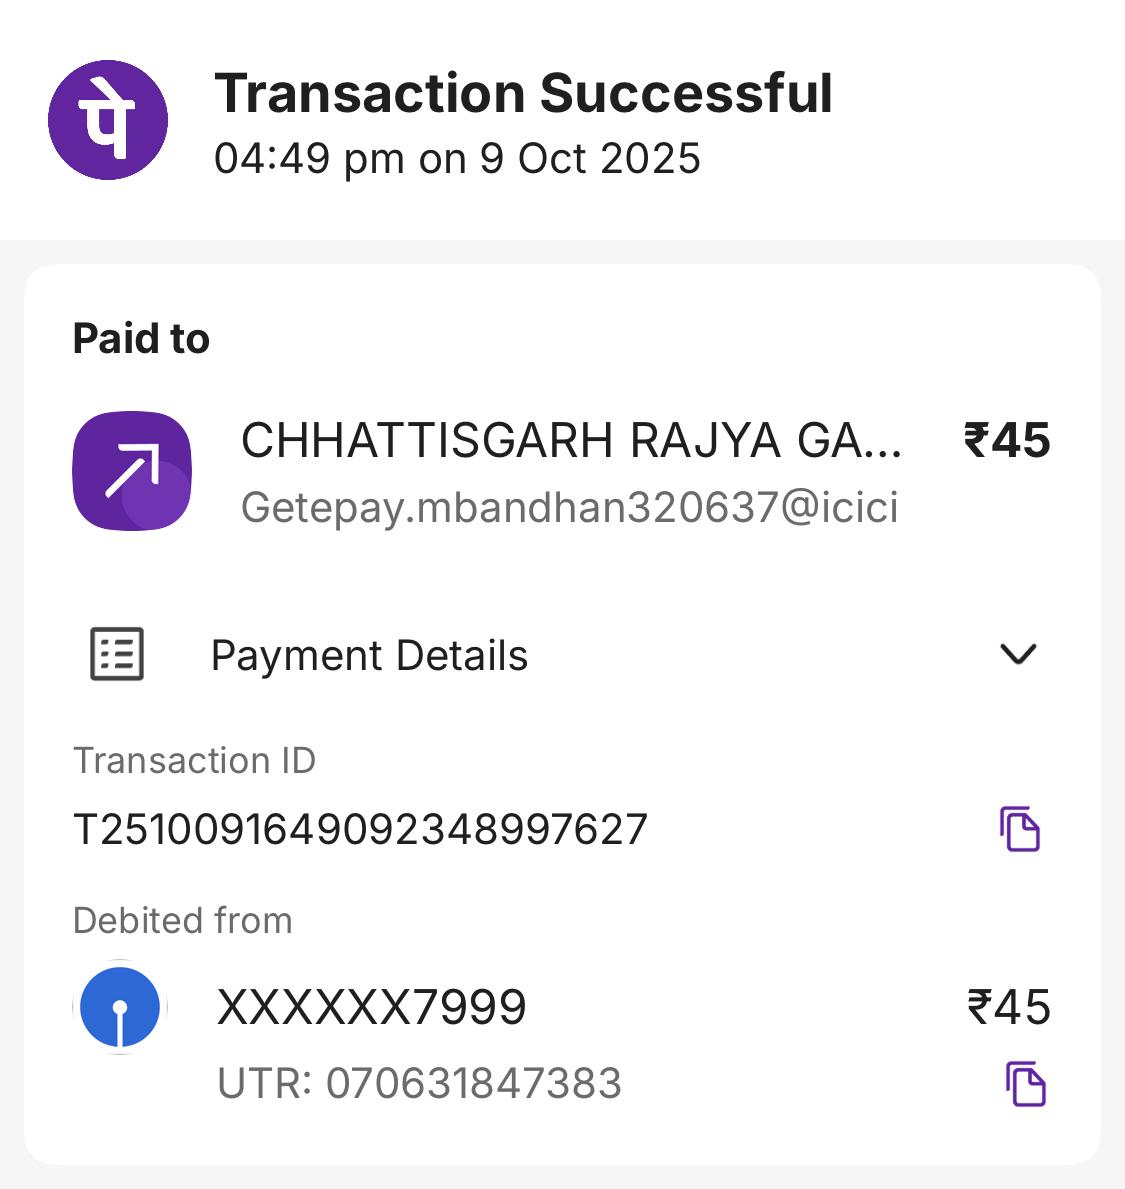This screenshot has width=1125, height=1189.
Task: Tap the purple arrow merchant icon
Action: [132, 471]
